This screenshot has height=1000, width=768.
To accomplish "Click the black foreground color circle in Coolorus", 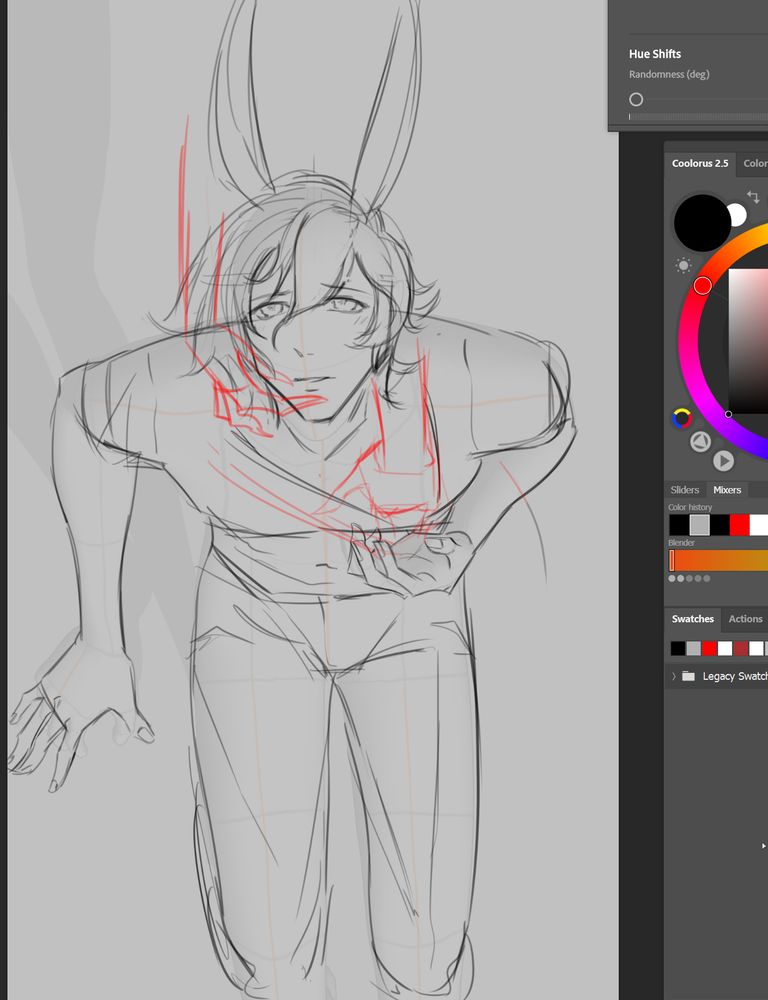I will click(x=702, y=223).
